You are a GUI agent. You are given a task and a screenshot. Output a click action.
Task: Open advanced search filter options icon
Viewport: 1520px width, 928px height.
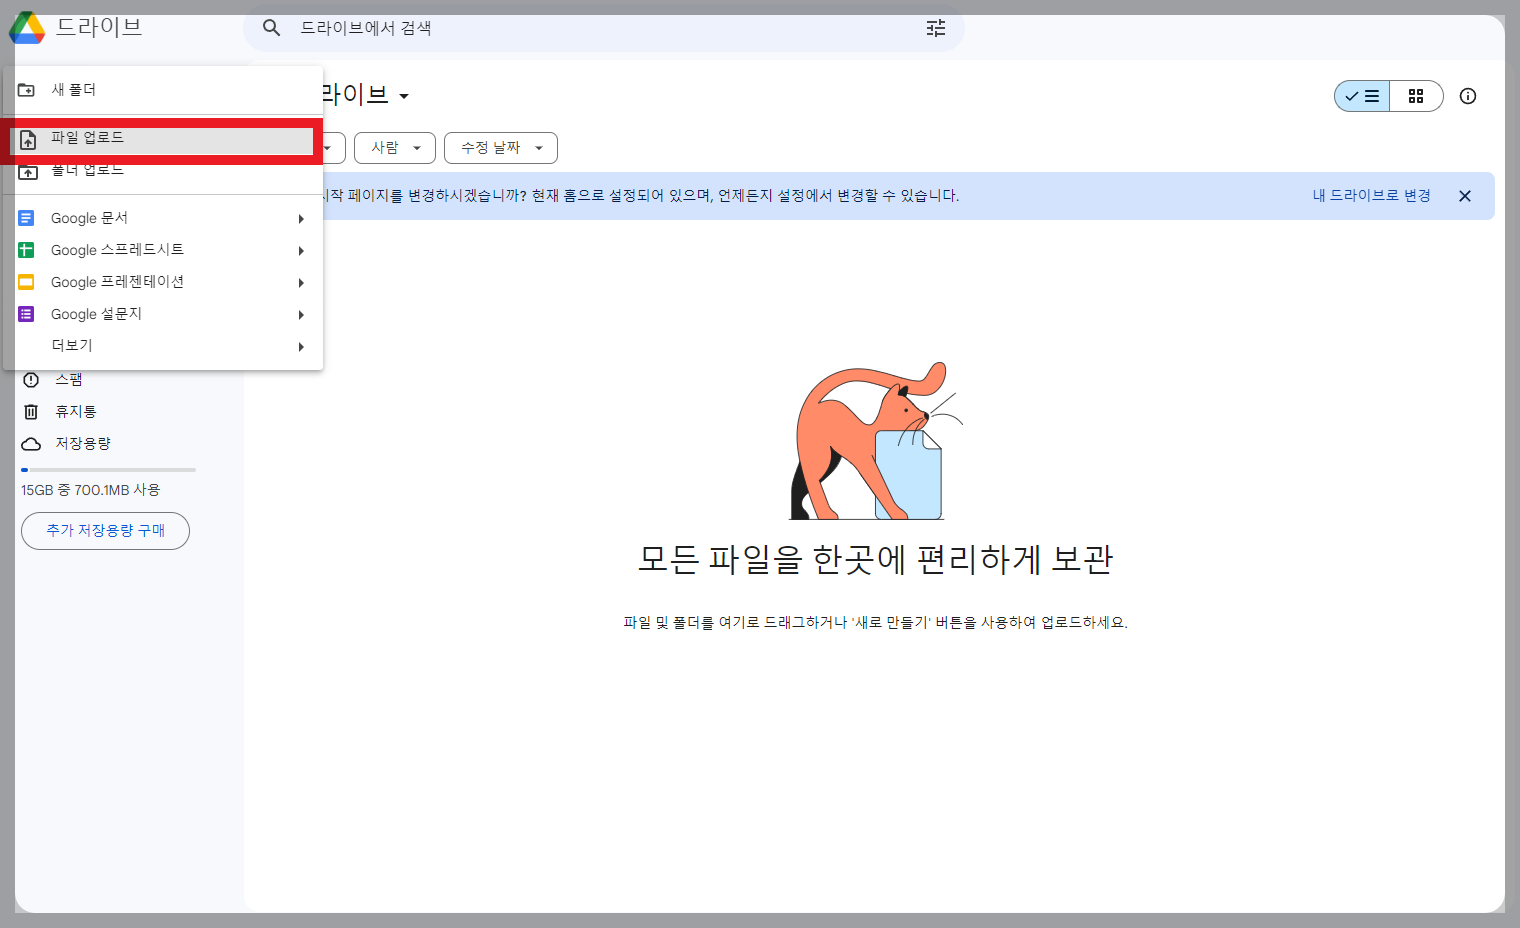pyautogui.click(x=936, y=28)
